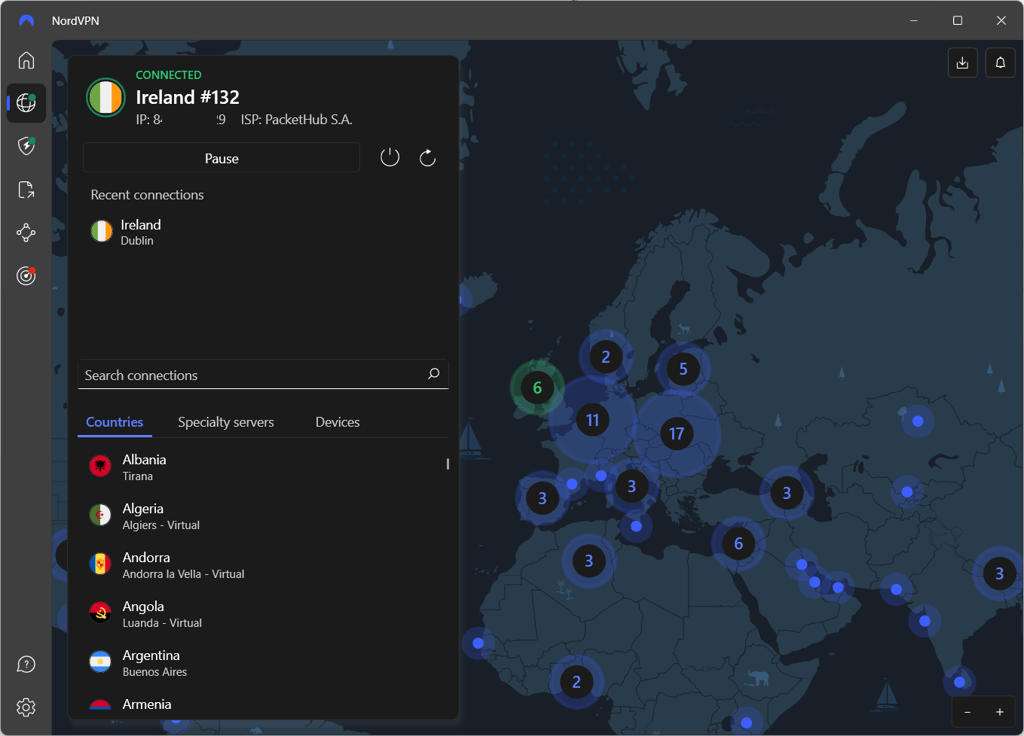
Task: Connect to Argentina Buenos Aires
Action: [x=261, y=663]
